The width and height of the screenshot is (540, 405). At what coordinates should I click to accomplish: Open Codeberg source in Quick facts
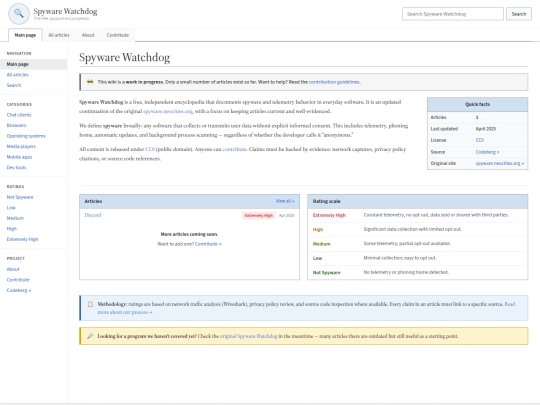point(487,152)
